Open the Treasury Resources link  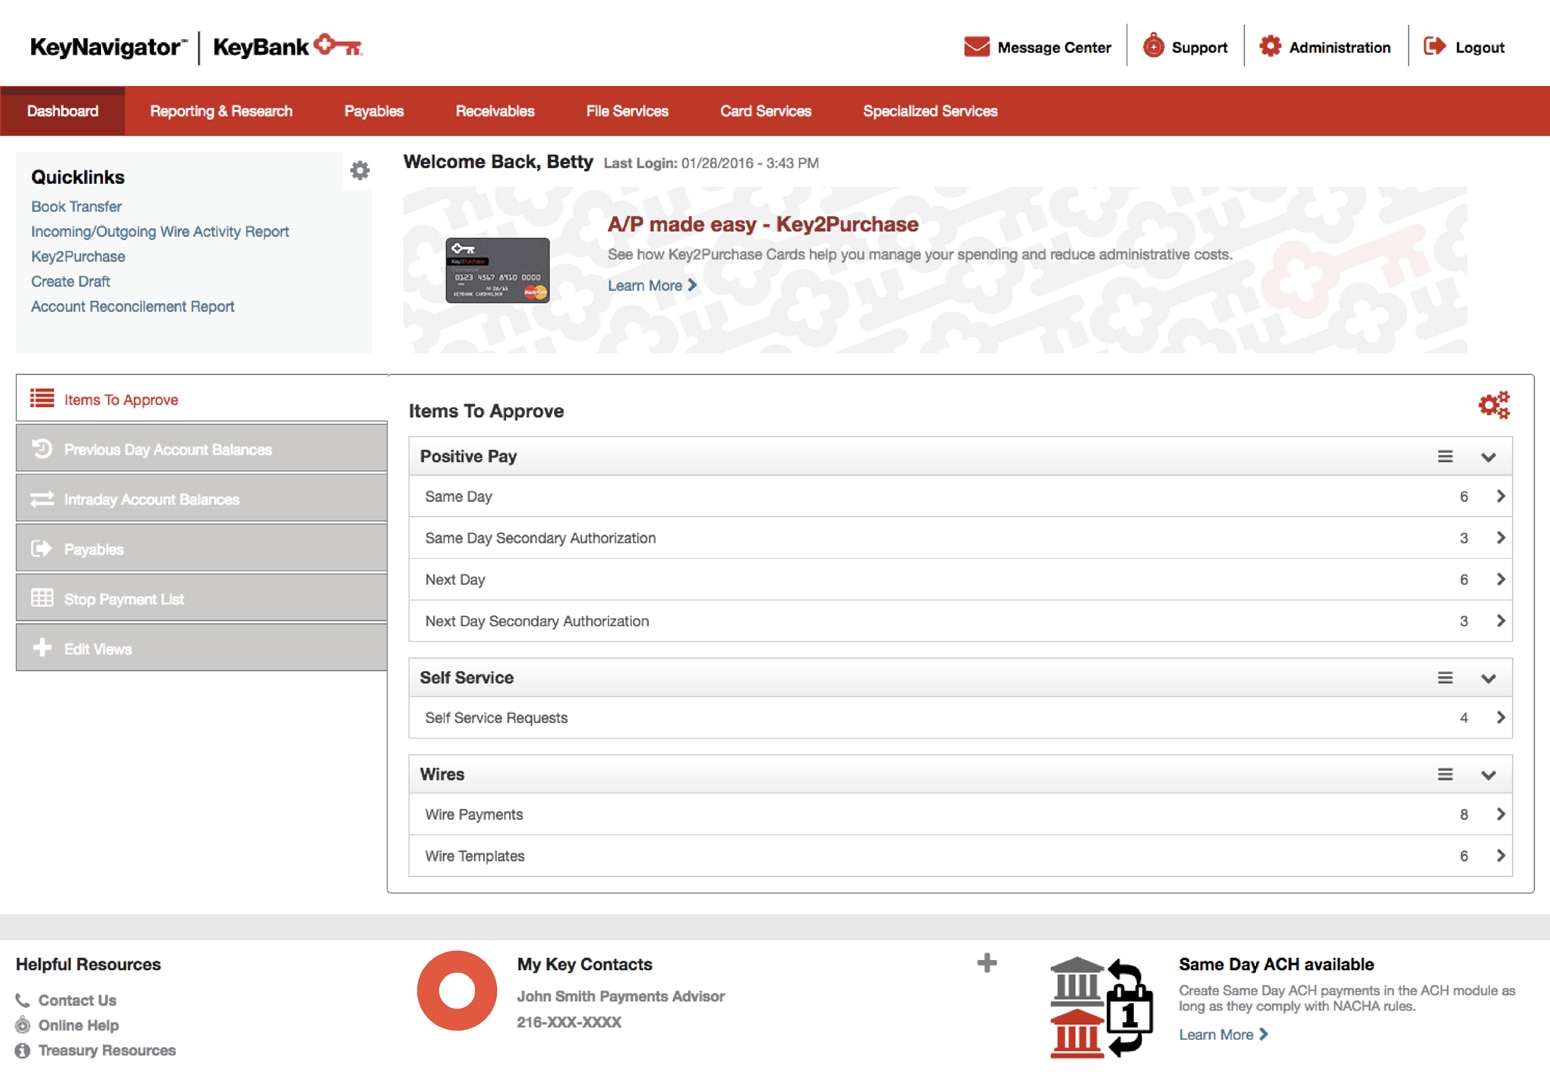(x=107, y=1050)
